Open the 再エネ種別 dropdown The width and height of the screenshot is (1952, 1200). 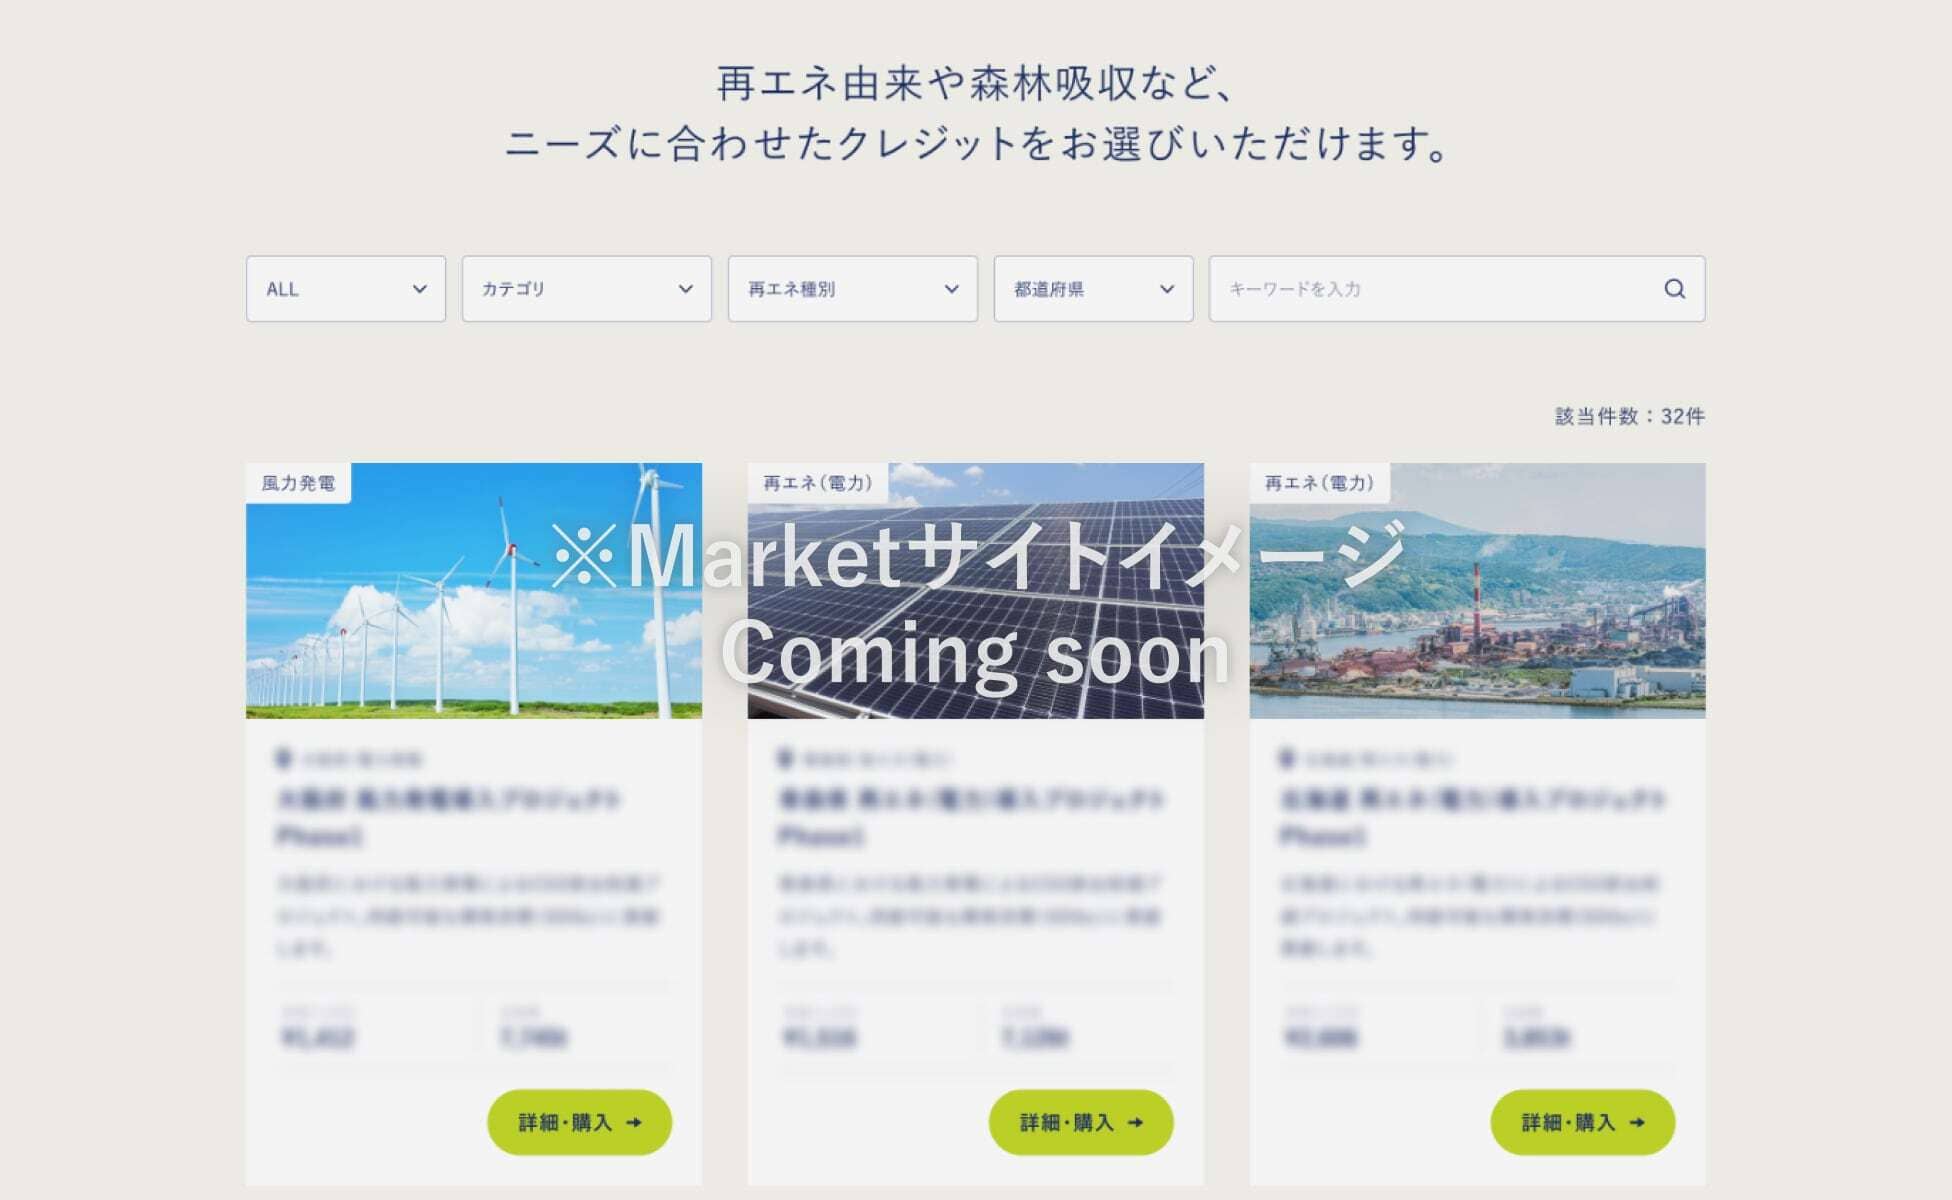pos(852,289)
